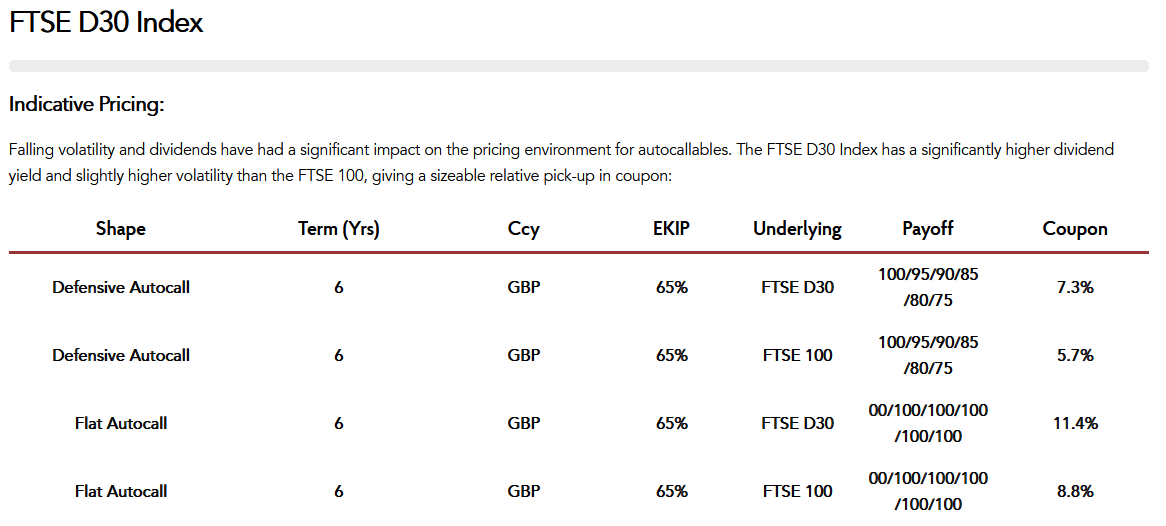This screenshot has width=1166, height=526.
Task: Click the gray horizontal bar under the title
Action: [x=578, y=66]
